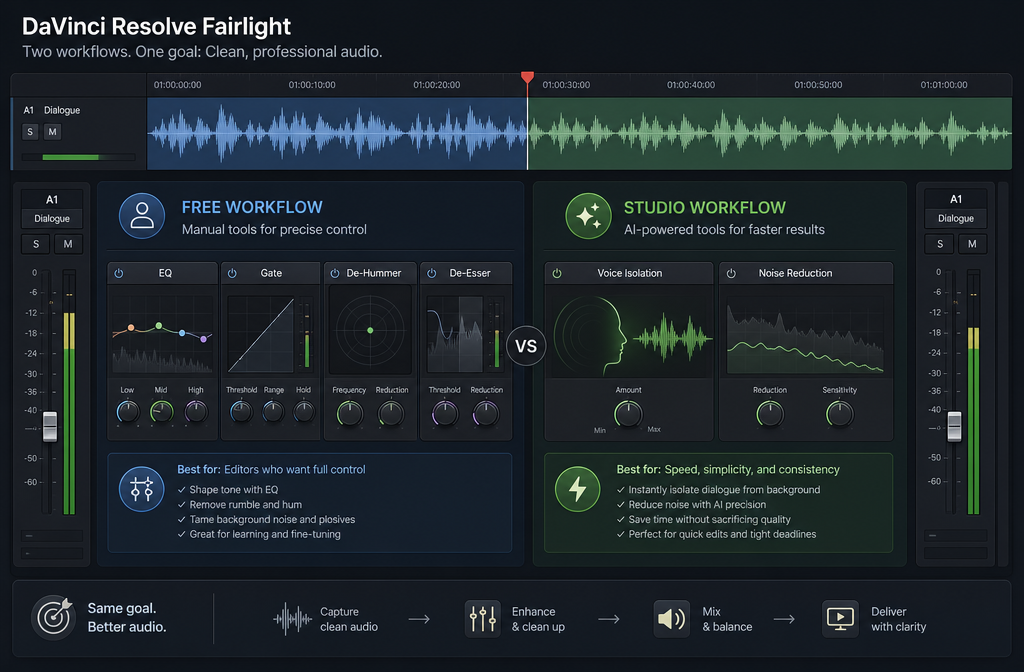Click the STUDIO WORKFLOW heading
This screenshot has width=1024, height=672.
coord(705,208)
